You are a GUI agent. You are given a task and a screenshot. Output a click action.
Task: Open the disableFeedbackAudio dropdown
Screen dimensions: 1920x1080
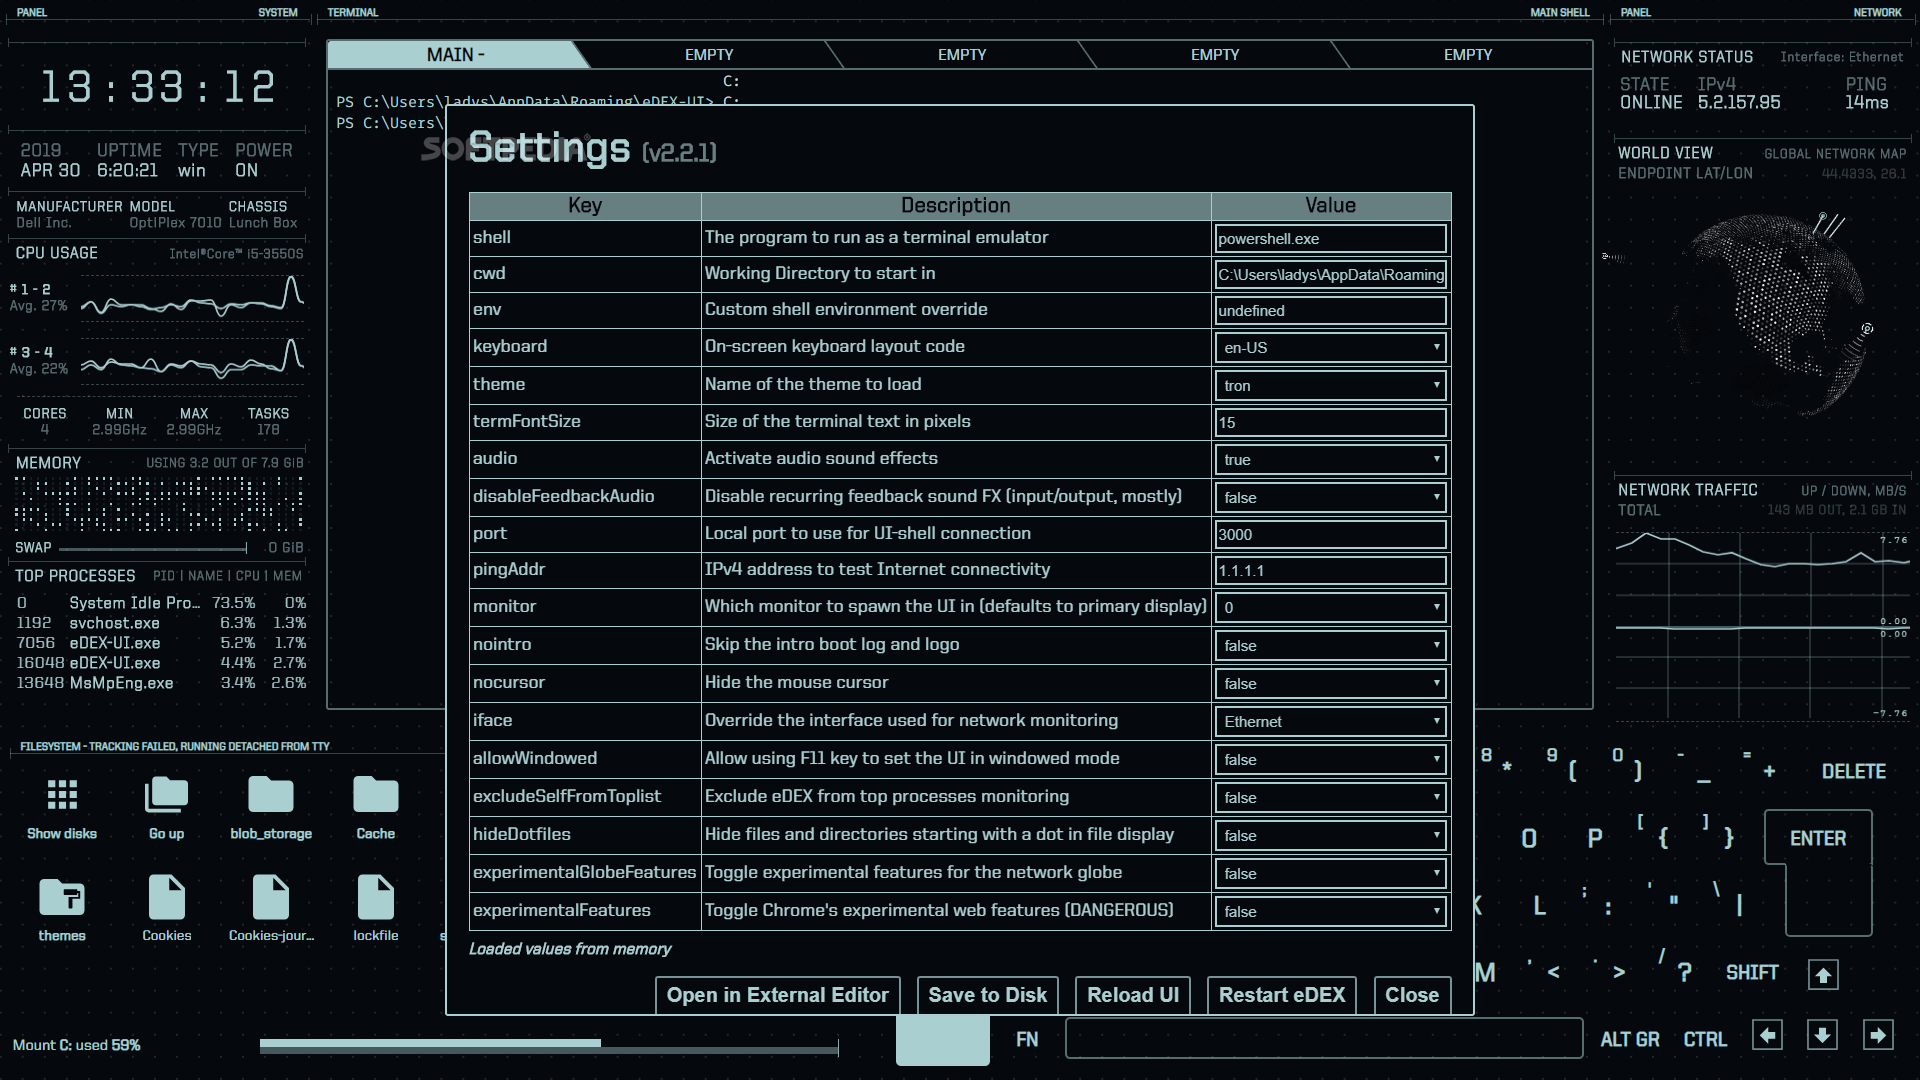[x=1331, y=498]
